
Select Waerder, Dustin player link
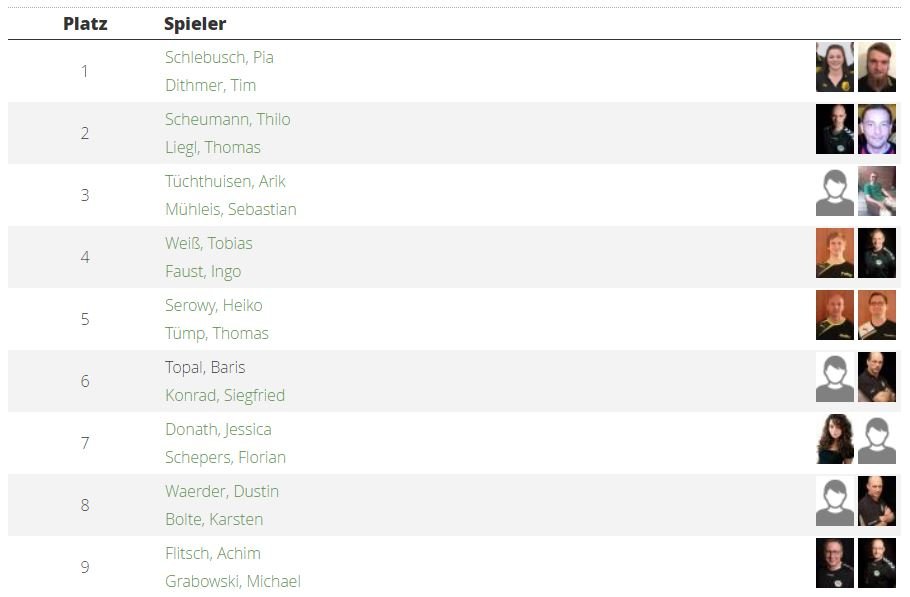point(221,491)
